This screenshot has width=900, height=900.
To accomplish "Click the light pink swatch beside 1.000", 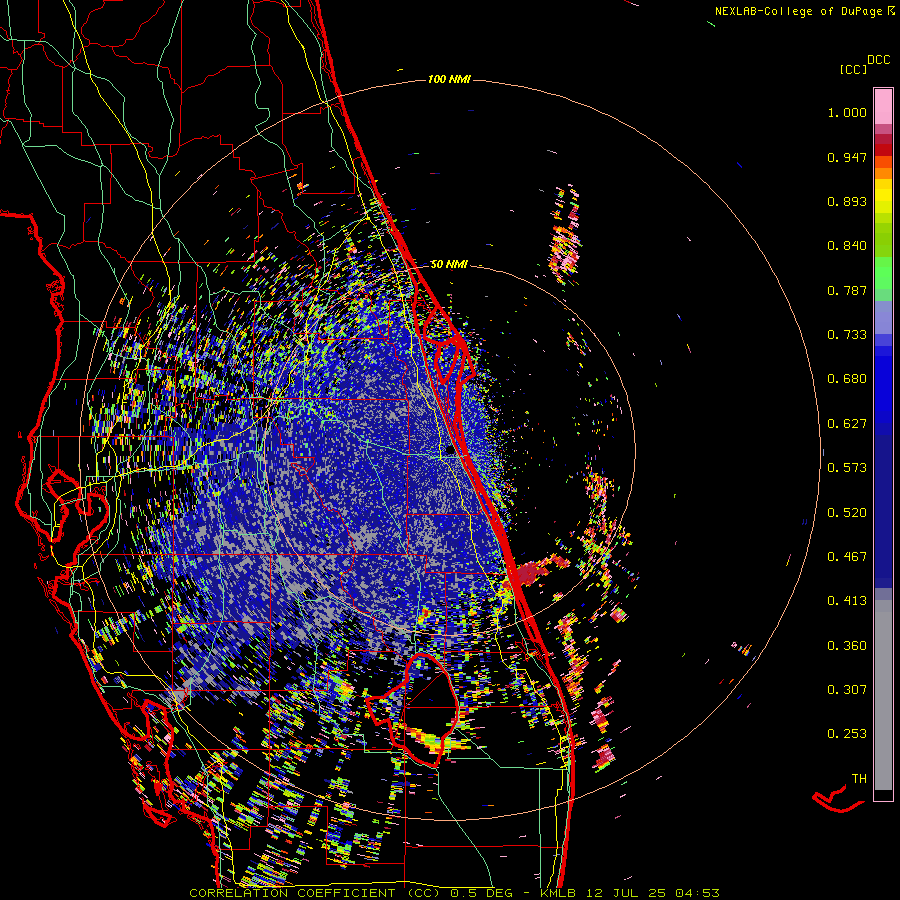I will coord(883,107).
